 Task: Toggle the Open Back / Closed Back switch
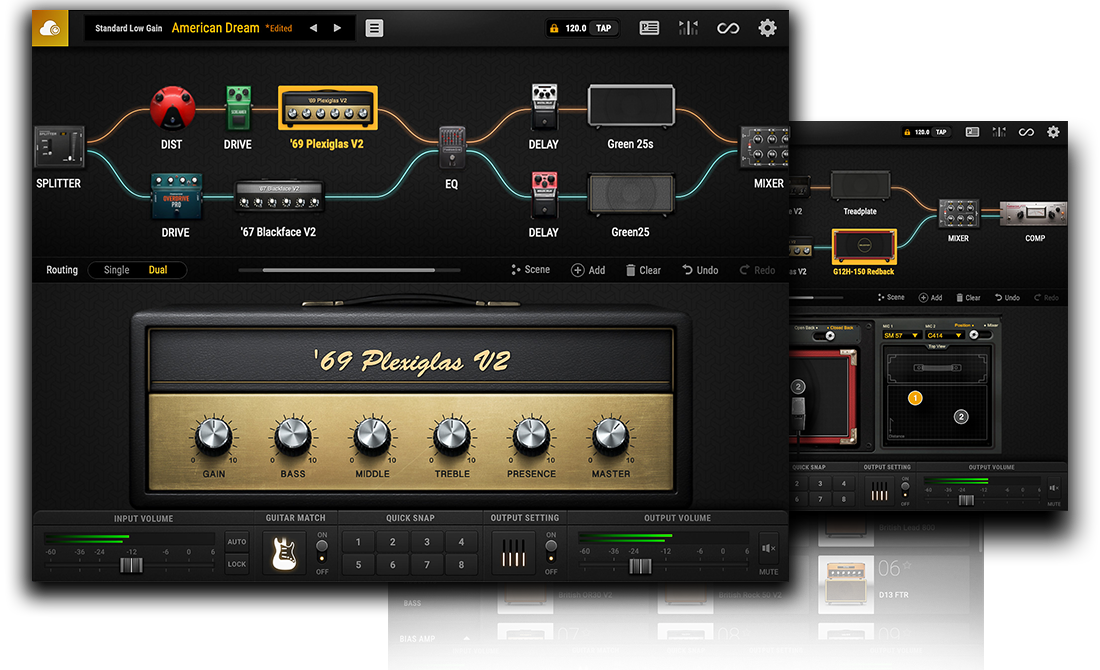coord(826,336)
